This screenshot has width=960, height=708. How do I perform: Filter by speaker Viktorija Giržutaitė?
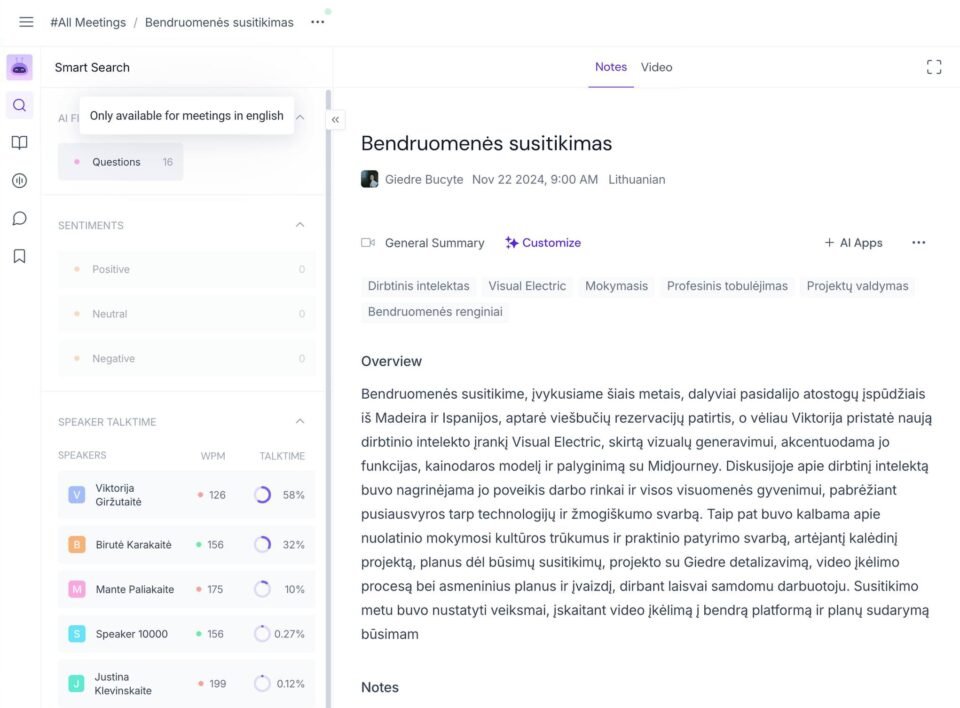(x=187, y=495)
